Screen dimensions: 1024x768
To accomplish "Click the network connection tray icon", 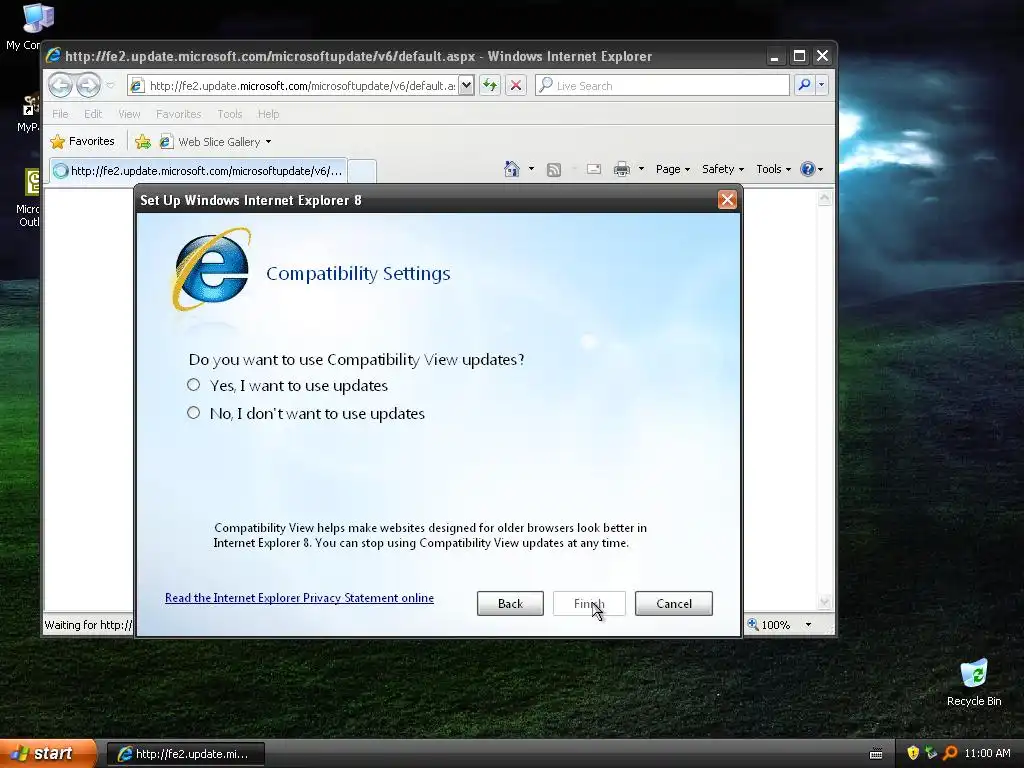I will (931, 753).
